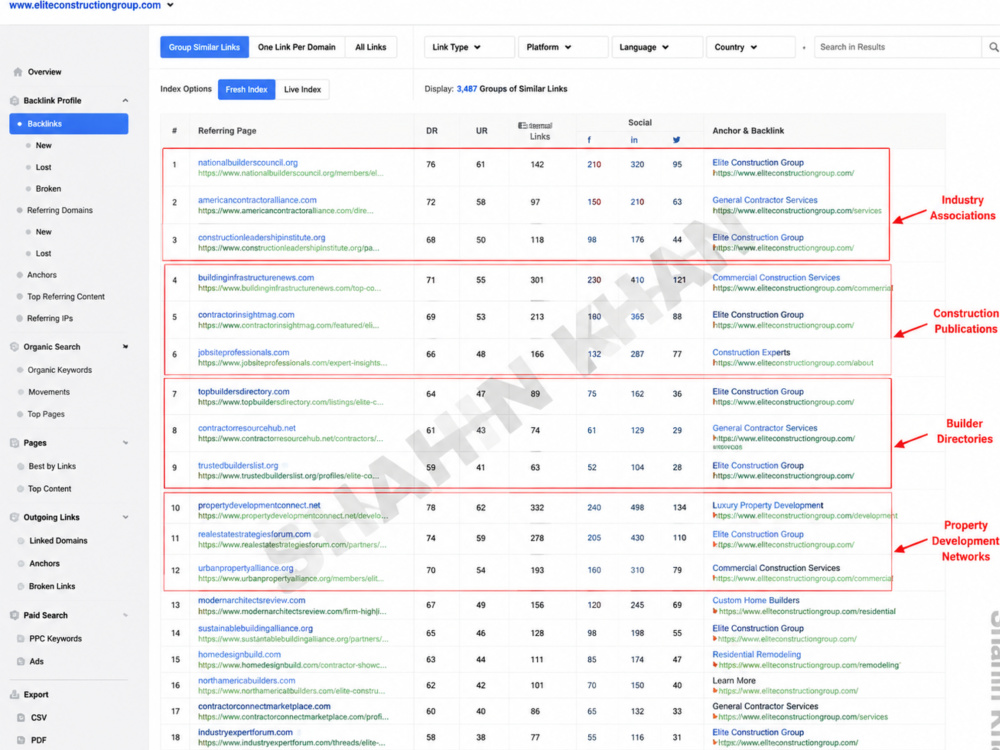Open the Country dropdown
This screenshot has width=1000, height=750.
(x=751, y=47)
